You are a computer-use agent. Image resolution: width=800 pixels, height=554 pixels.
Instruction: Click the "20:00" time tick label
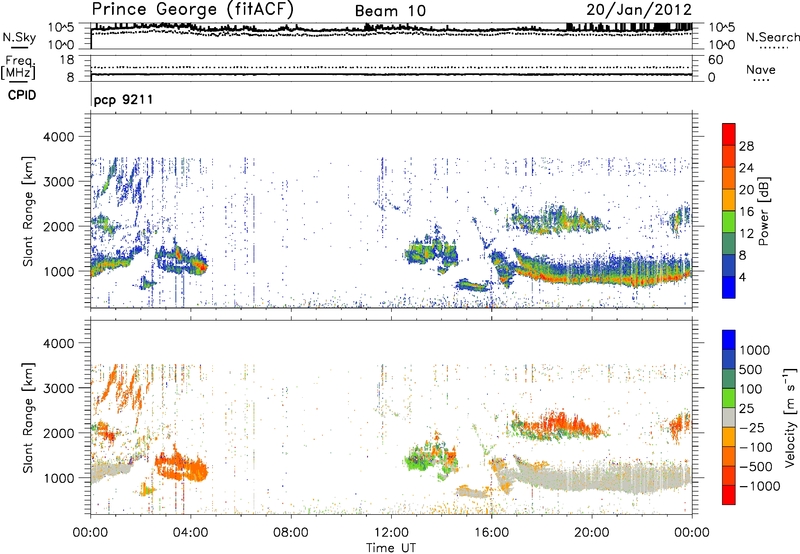click(x=592, y=533)
